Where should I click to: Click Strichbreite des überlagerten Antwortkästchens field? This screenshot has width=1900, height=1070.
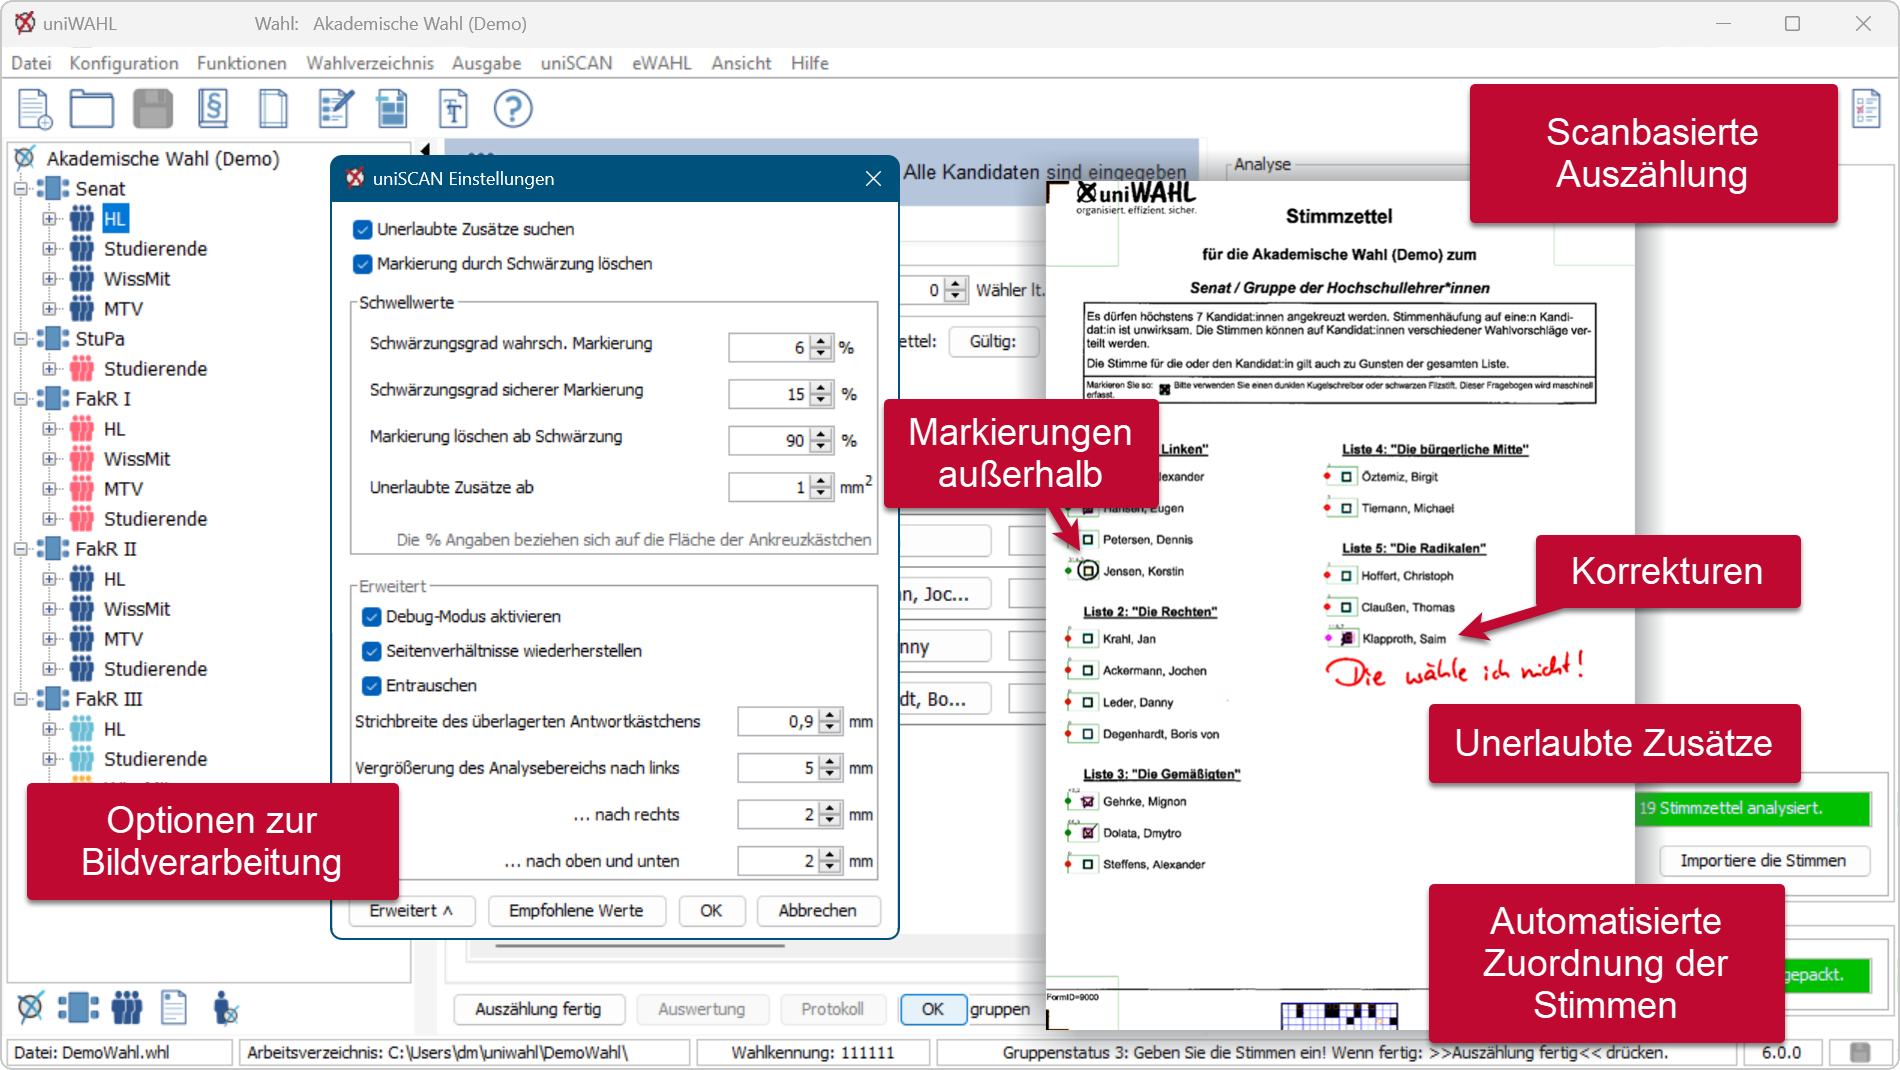point(779,721)
